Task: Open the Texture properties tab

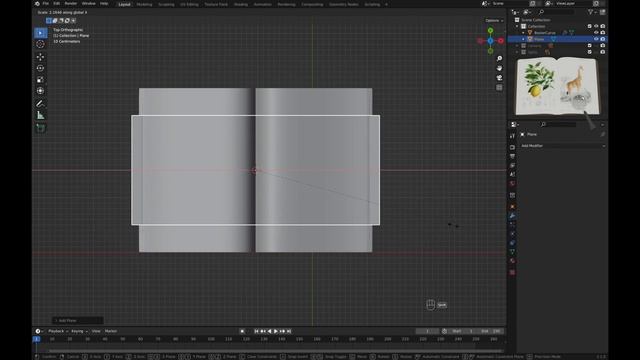Action: click(x=512, y=272)
